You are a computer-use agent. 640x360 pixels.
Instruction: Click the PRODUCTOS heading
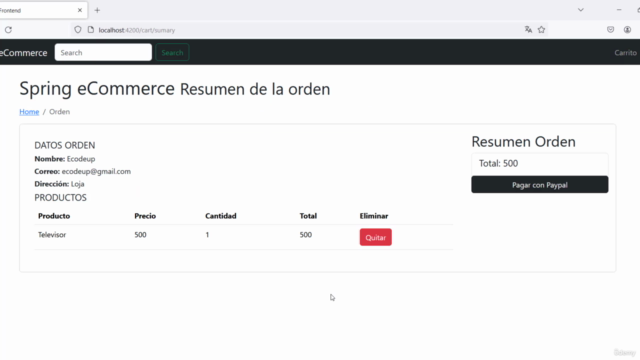click(x=60, y=198)
